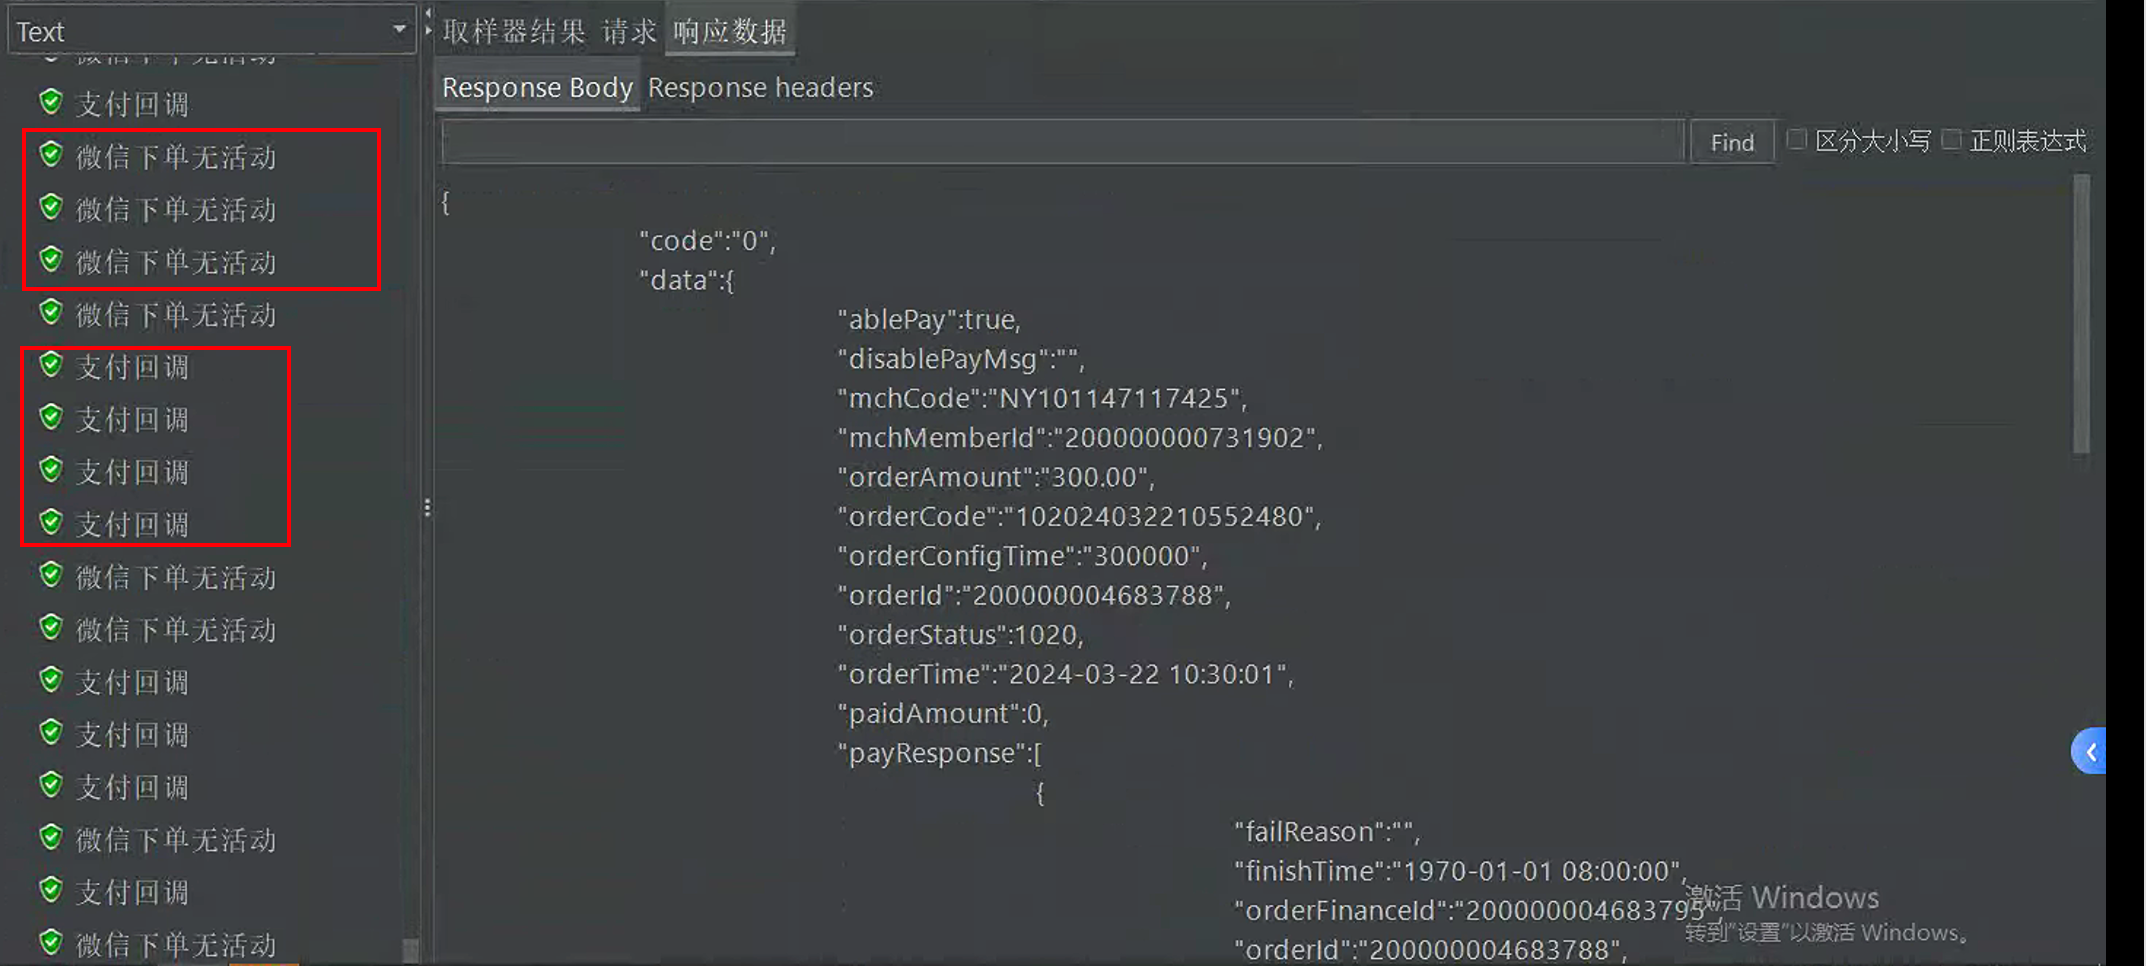Click the results tree scrollbar thumb at bottom
This screenshot has width=2146, height=966.
(x=410, y=950)
